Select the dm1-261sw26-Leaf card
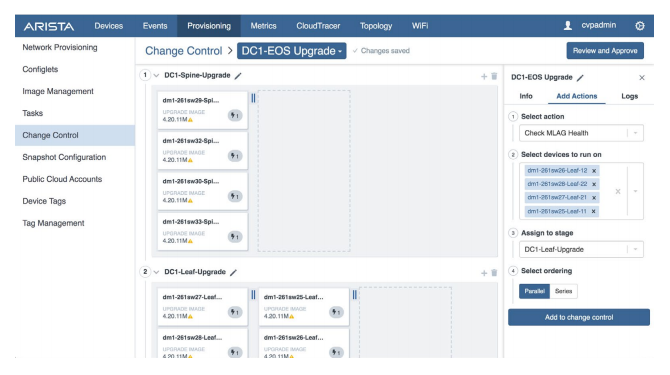 [304, 343]
